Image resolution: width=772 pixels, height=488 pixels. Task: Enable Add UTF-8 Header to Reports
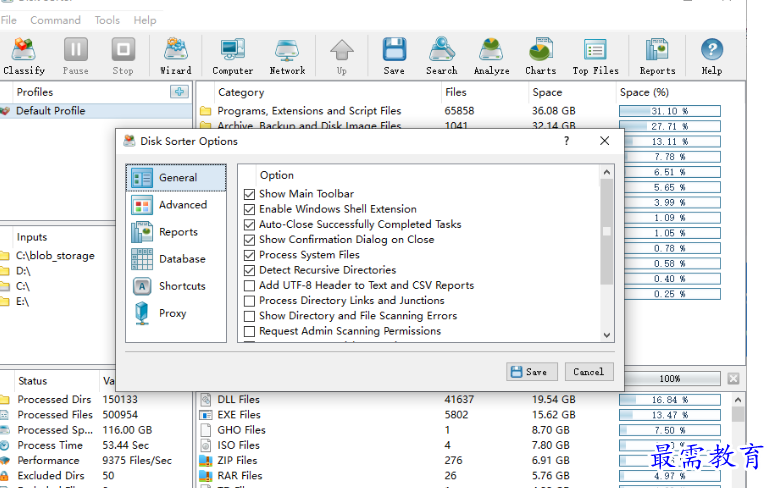[x=250, y=286]
